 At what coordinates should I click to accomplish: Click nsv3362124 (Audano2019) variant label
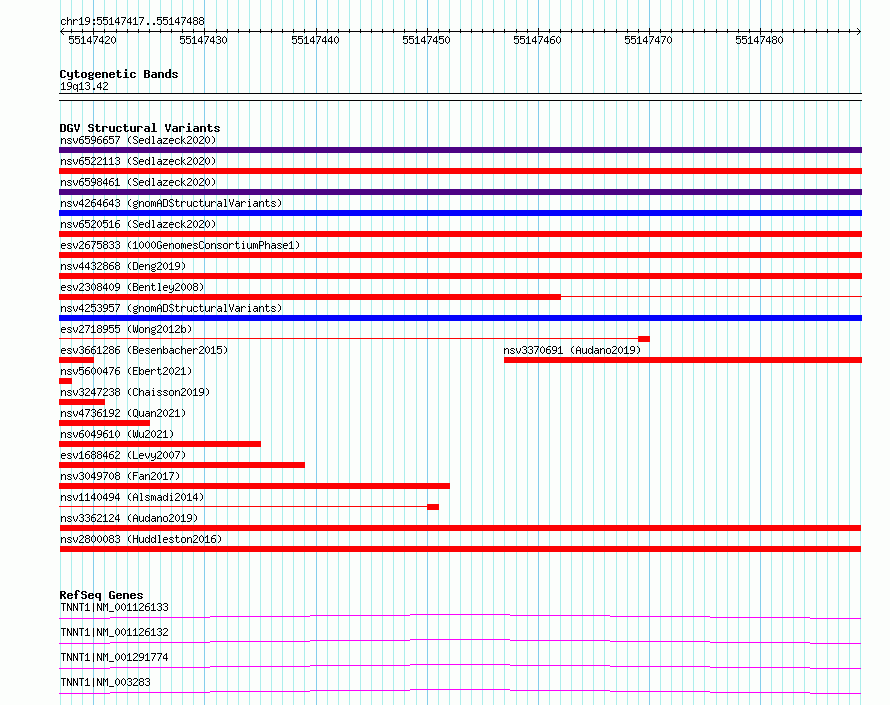pos(129,518)
